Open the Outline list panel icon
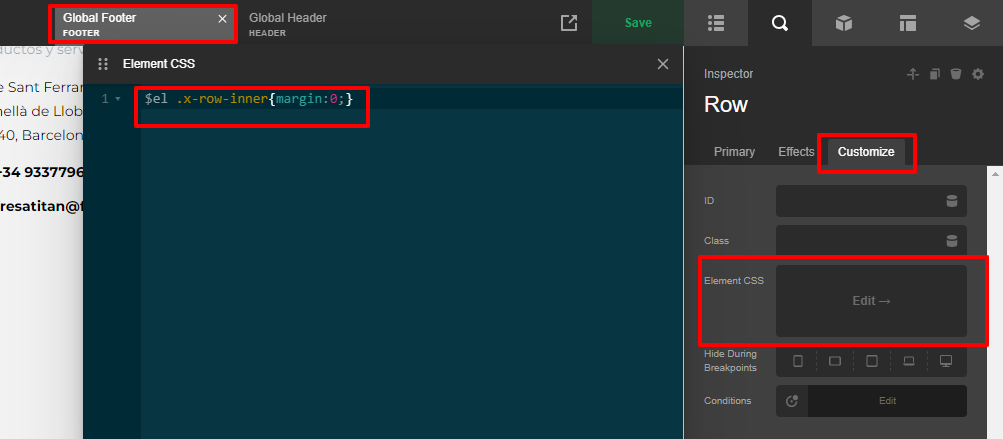Viewport: 1003px width, 439px height. click(x=715, y=23)
